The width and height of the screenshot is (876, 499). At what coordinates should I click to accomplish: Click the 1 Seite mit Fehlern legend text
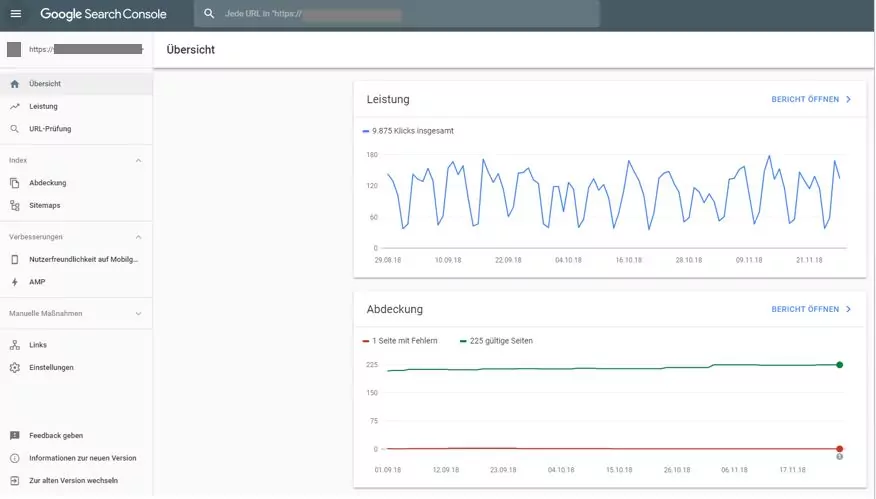pos(404,341)
